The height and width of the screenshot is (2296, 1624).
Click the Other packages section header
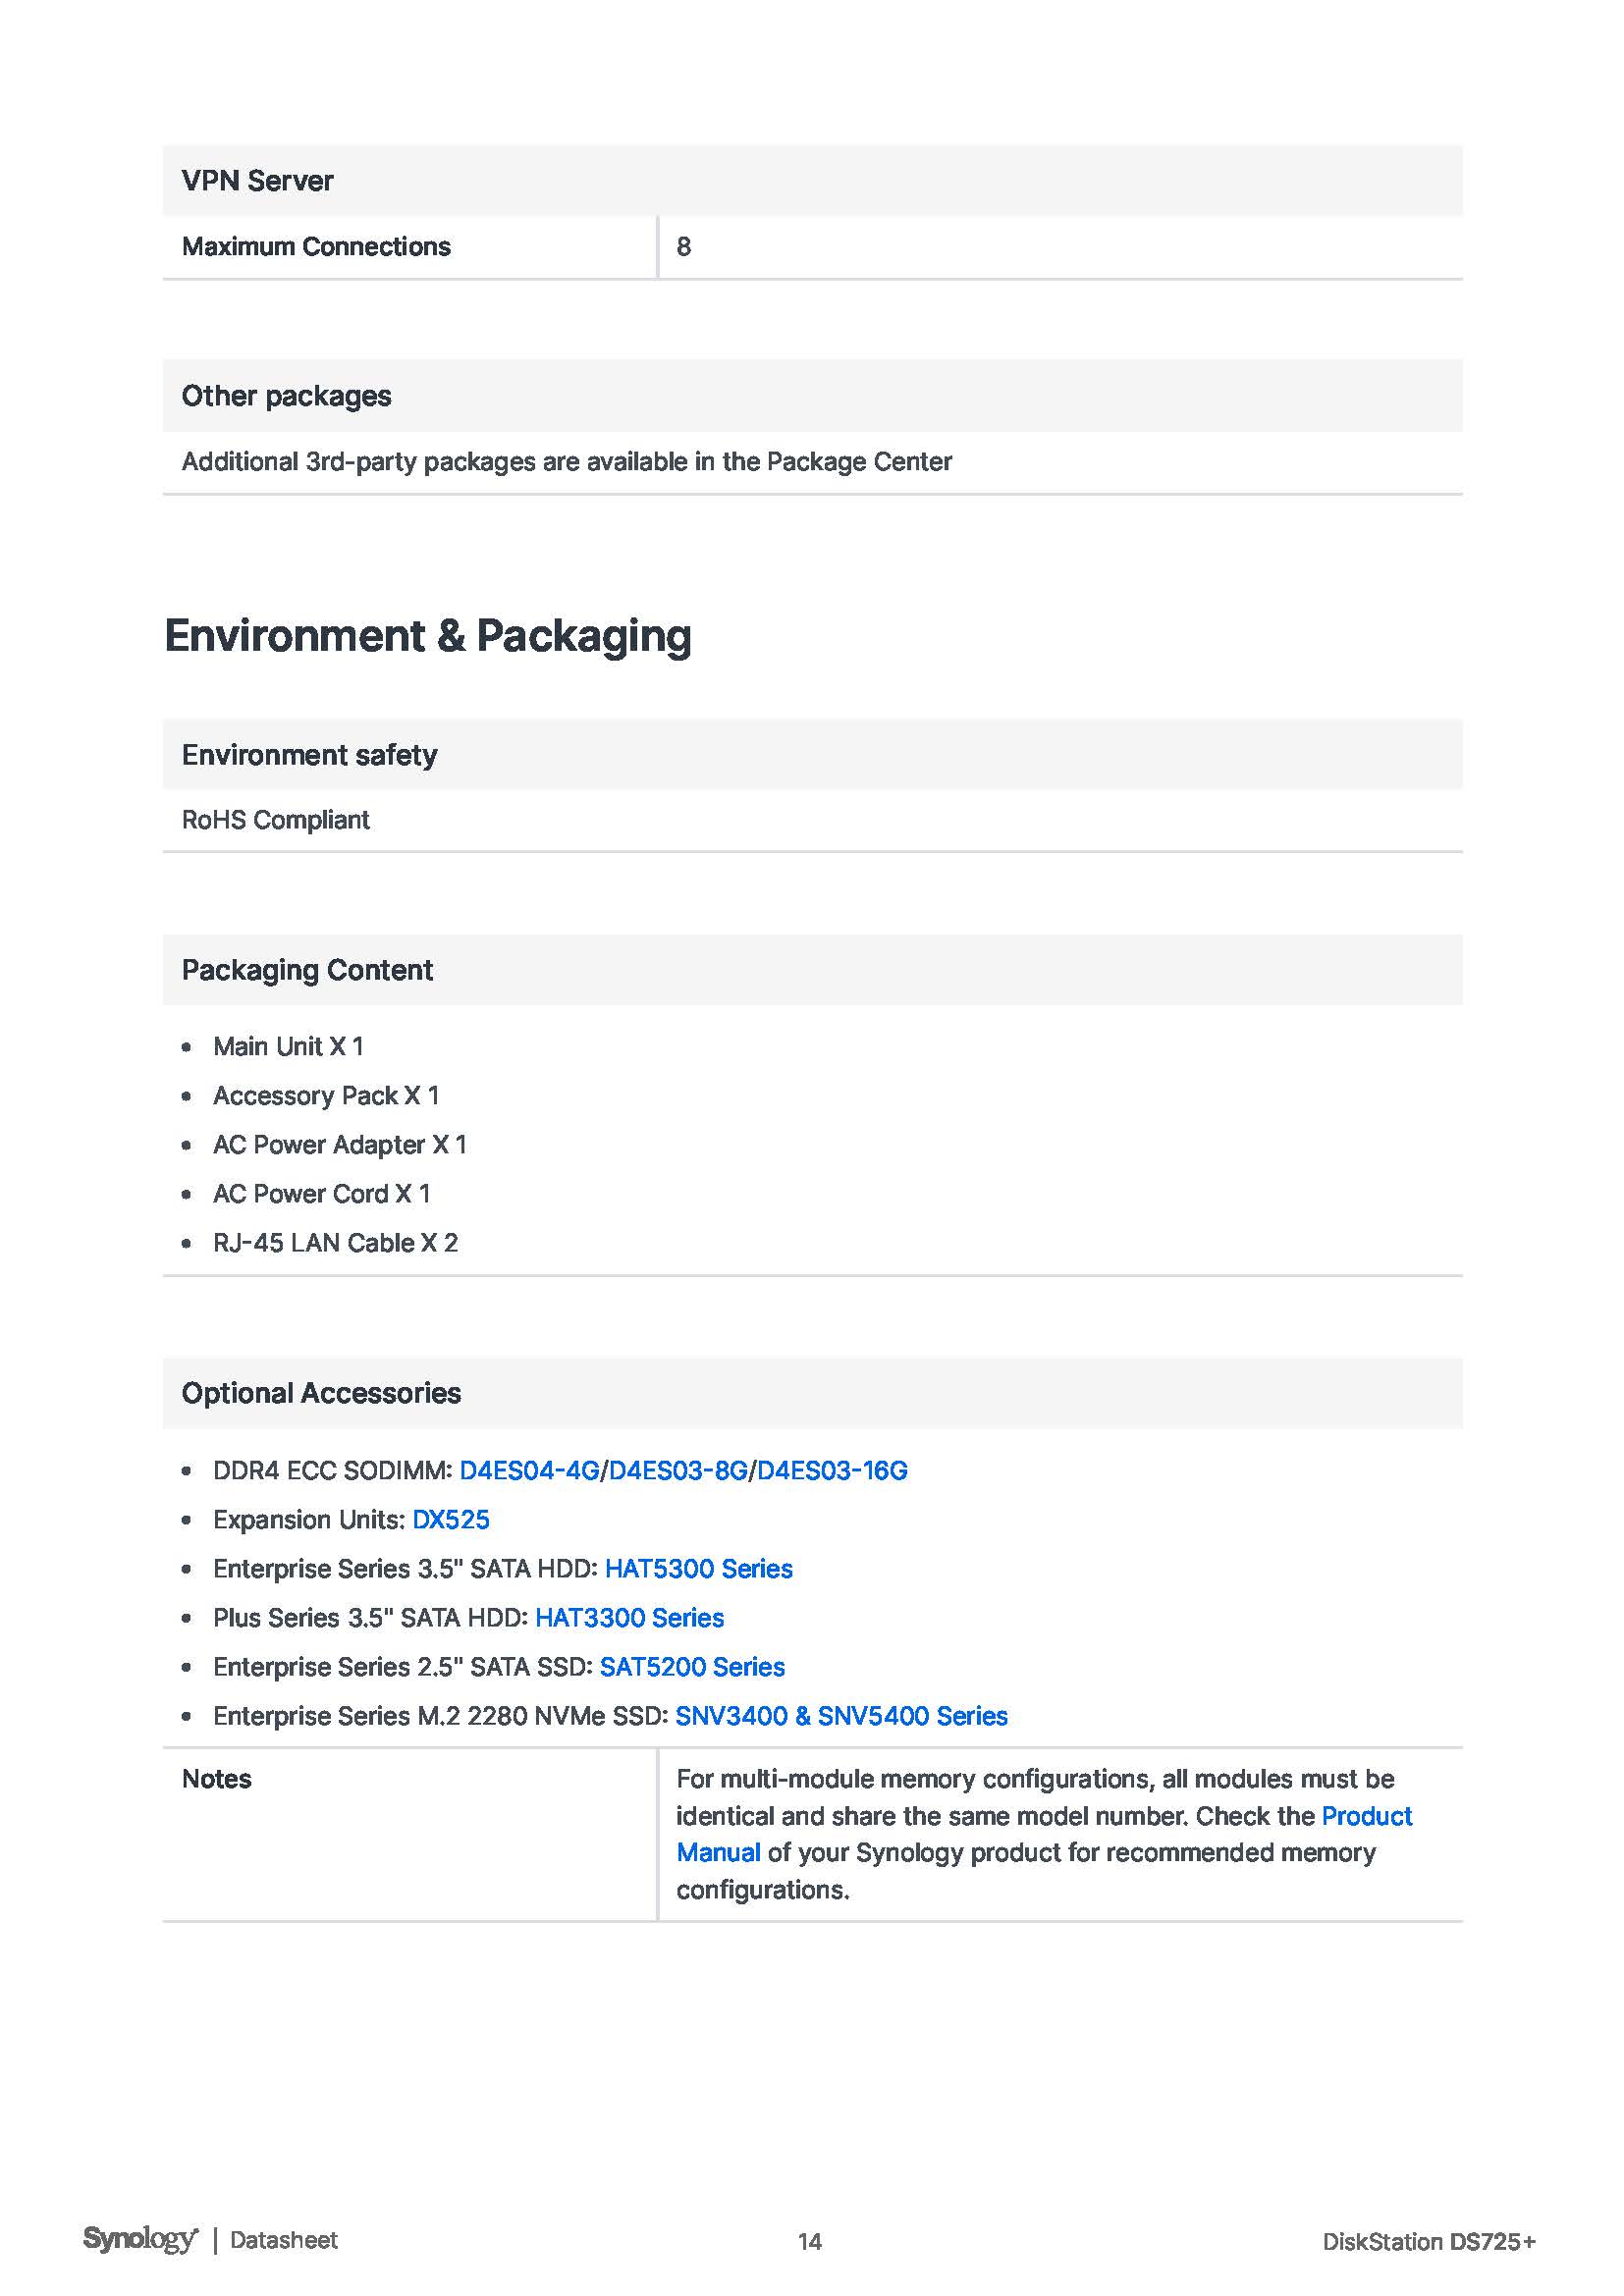tap(287, 396)
